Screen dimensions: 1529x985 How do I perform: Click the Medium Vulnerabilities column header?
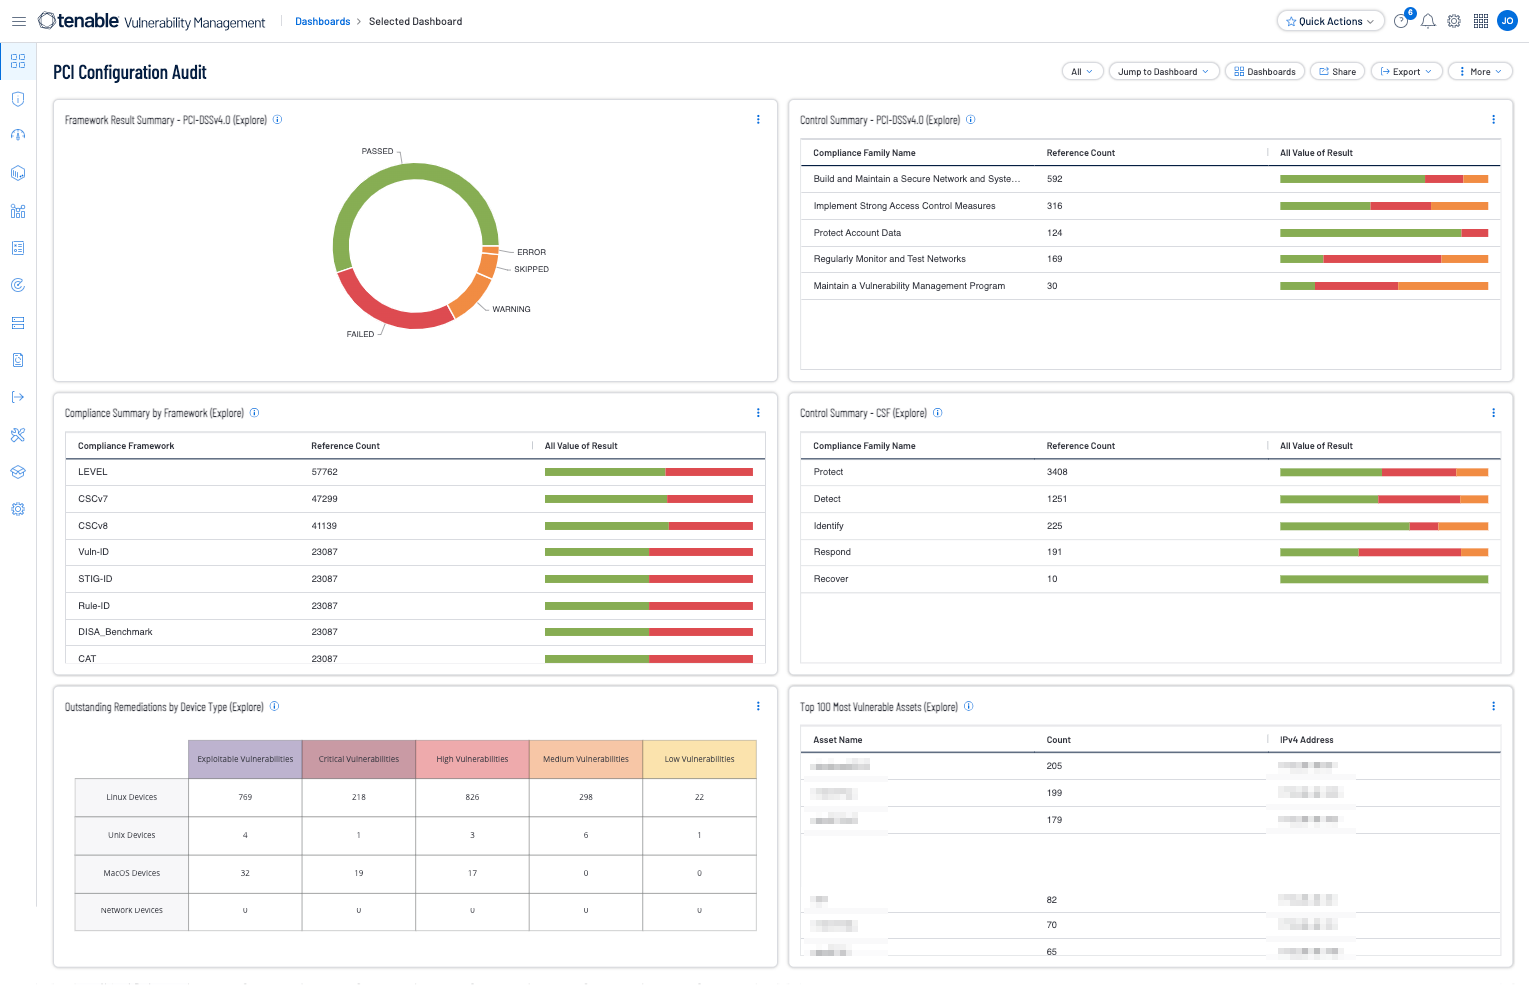point(586,759)
